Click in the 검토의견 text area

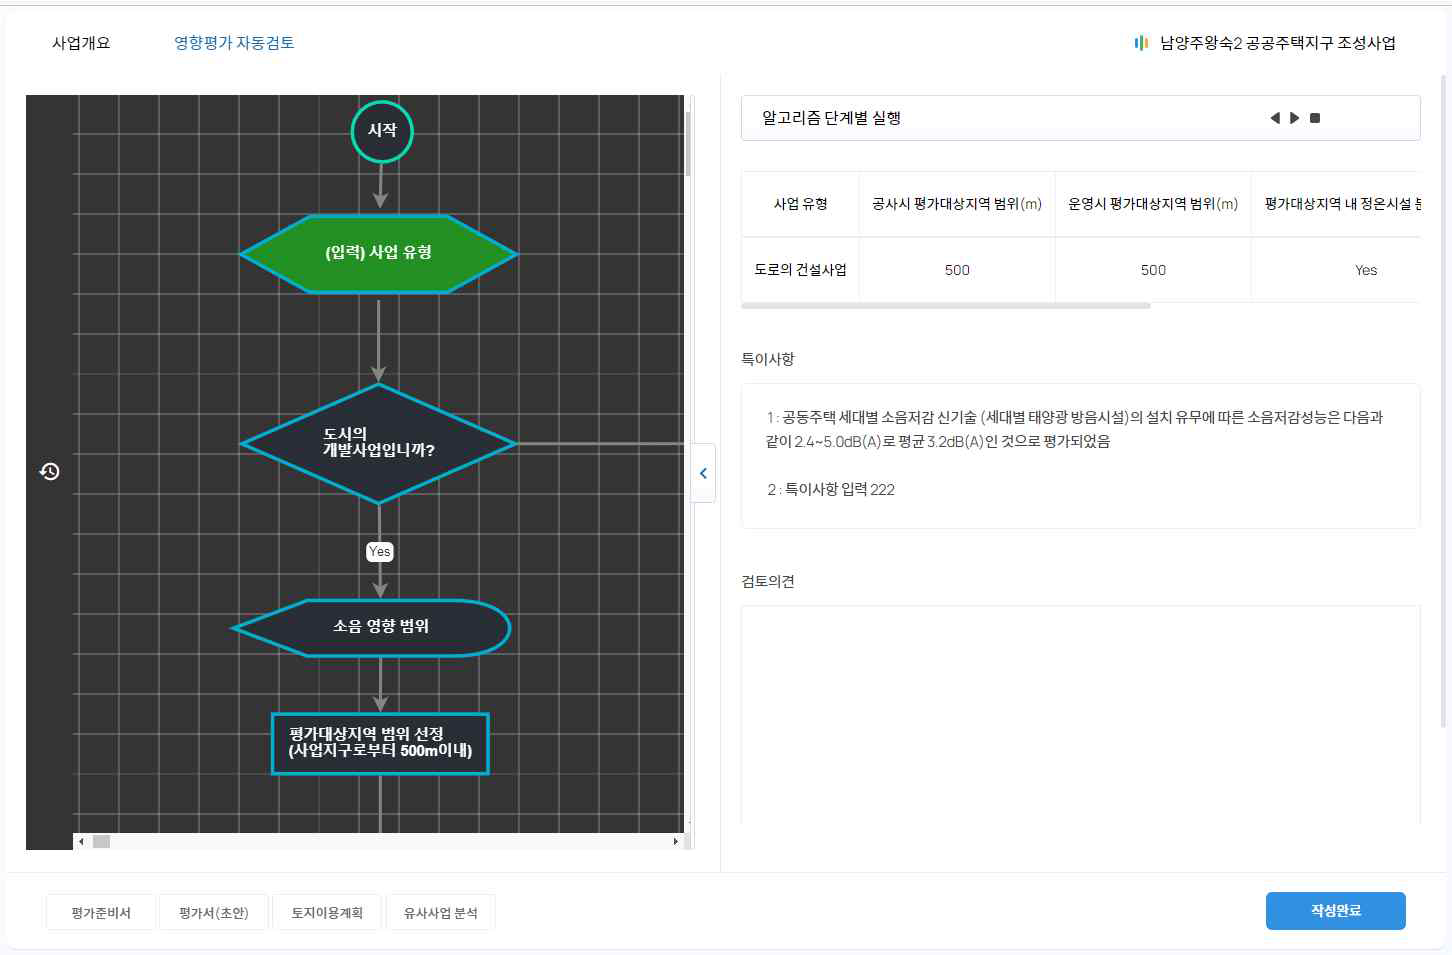coord(1080,715)
